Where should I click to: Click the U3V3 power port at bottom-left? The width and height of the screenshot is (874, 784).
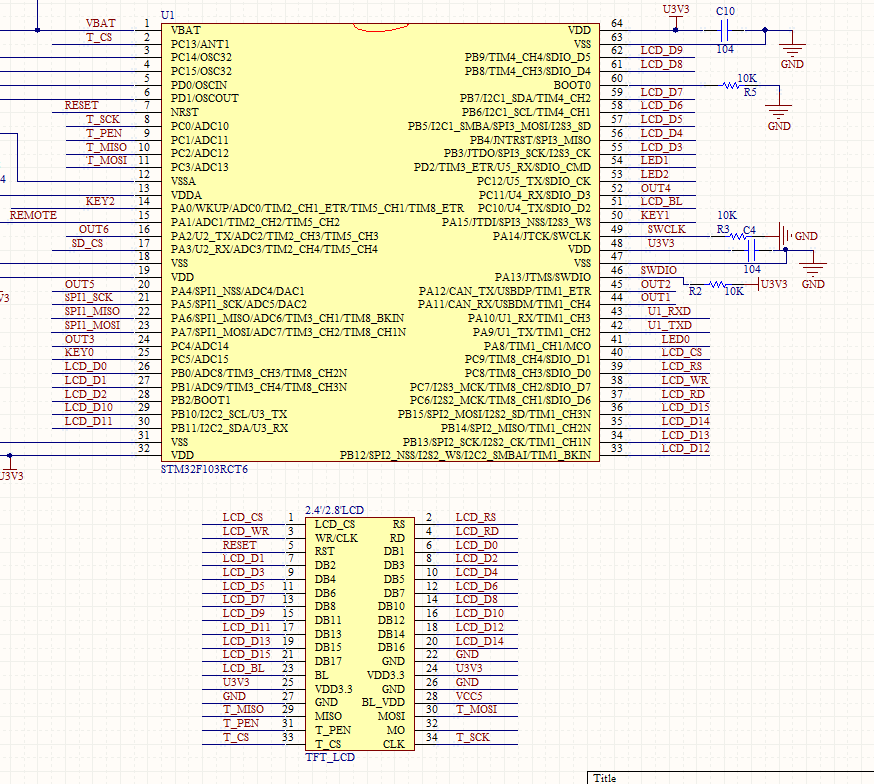pos(11,470)
